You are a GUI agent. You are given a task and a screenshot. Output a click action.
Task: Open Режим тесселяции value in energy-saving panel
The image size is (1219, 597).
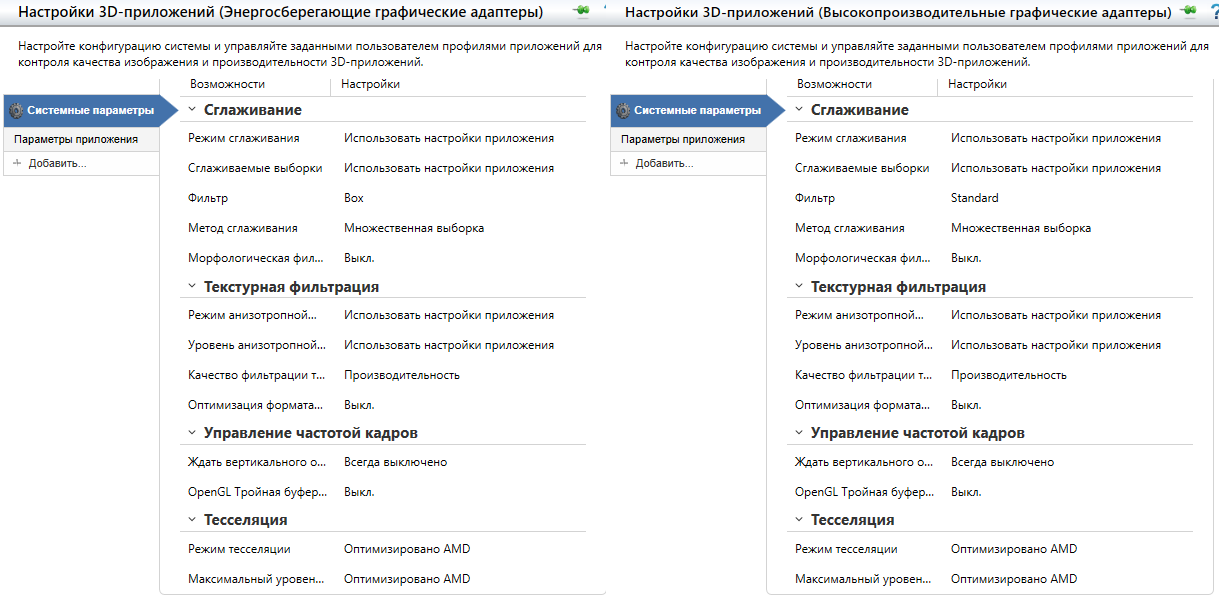coord(407,549)
